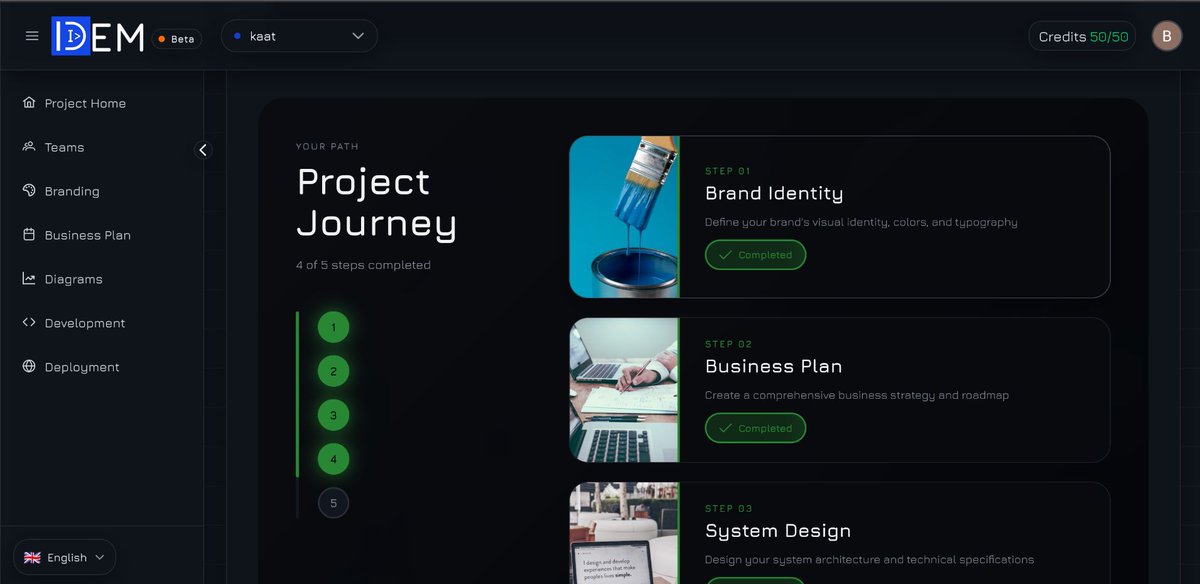Click the Business Plan card title
1200x584 pixels.
774,366
